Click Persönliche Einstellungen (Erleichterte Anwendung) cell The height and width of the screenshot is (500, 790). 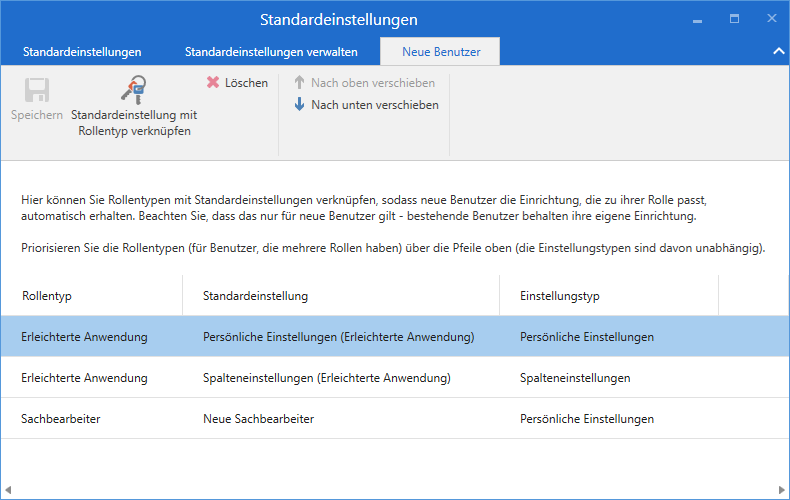coord(339,337)
